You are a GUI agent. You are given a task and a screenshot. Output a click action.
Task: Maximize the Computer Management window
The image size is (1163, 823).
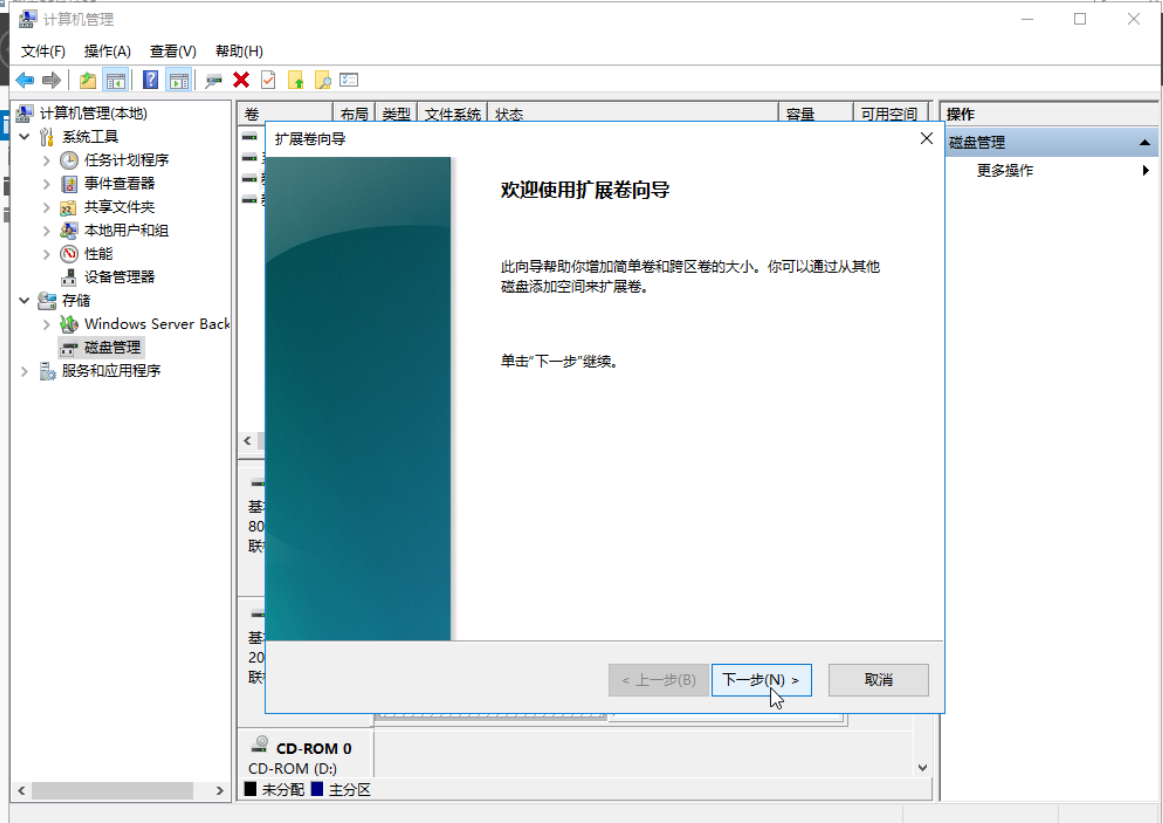[x=1080, y=19]
